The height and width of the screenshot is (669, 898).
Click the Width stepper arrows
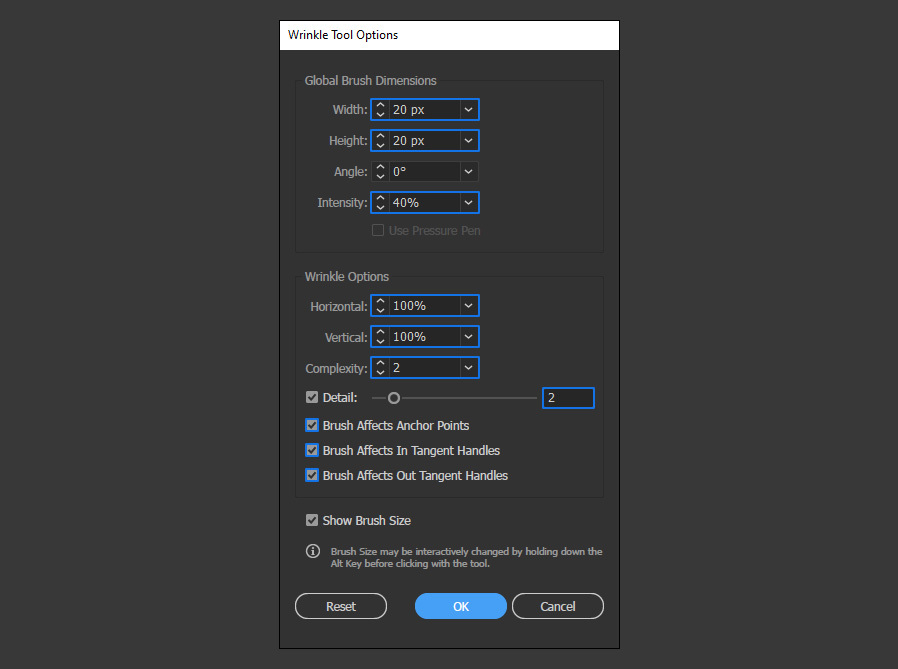coord(380,109)
